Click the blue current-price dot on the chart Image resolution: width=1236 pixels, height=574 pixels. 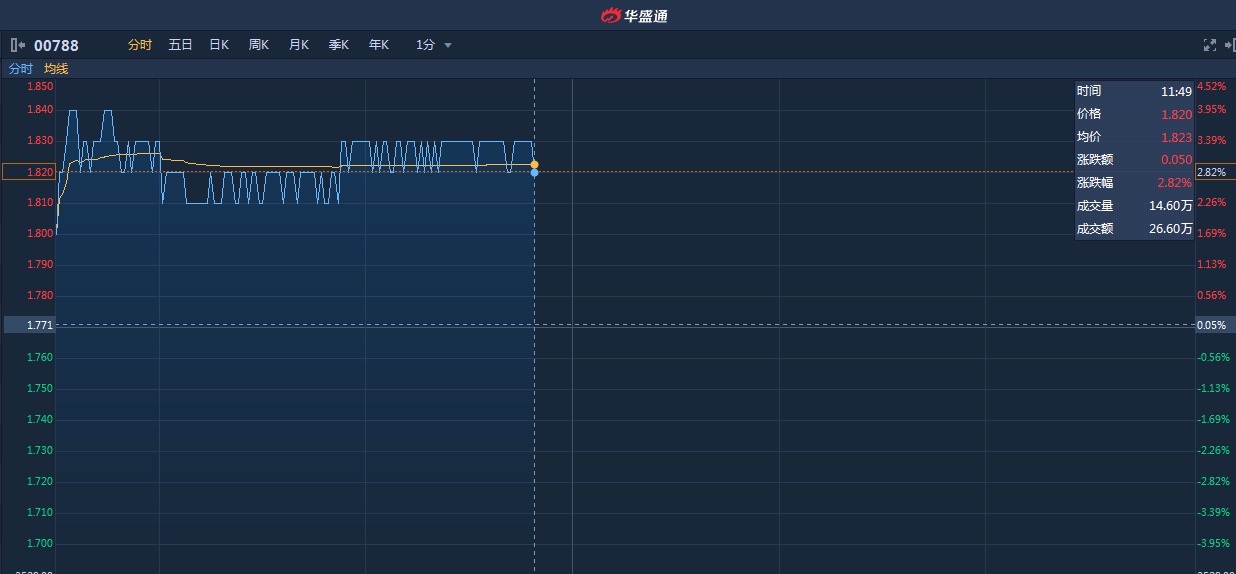[534, 173]
